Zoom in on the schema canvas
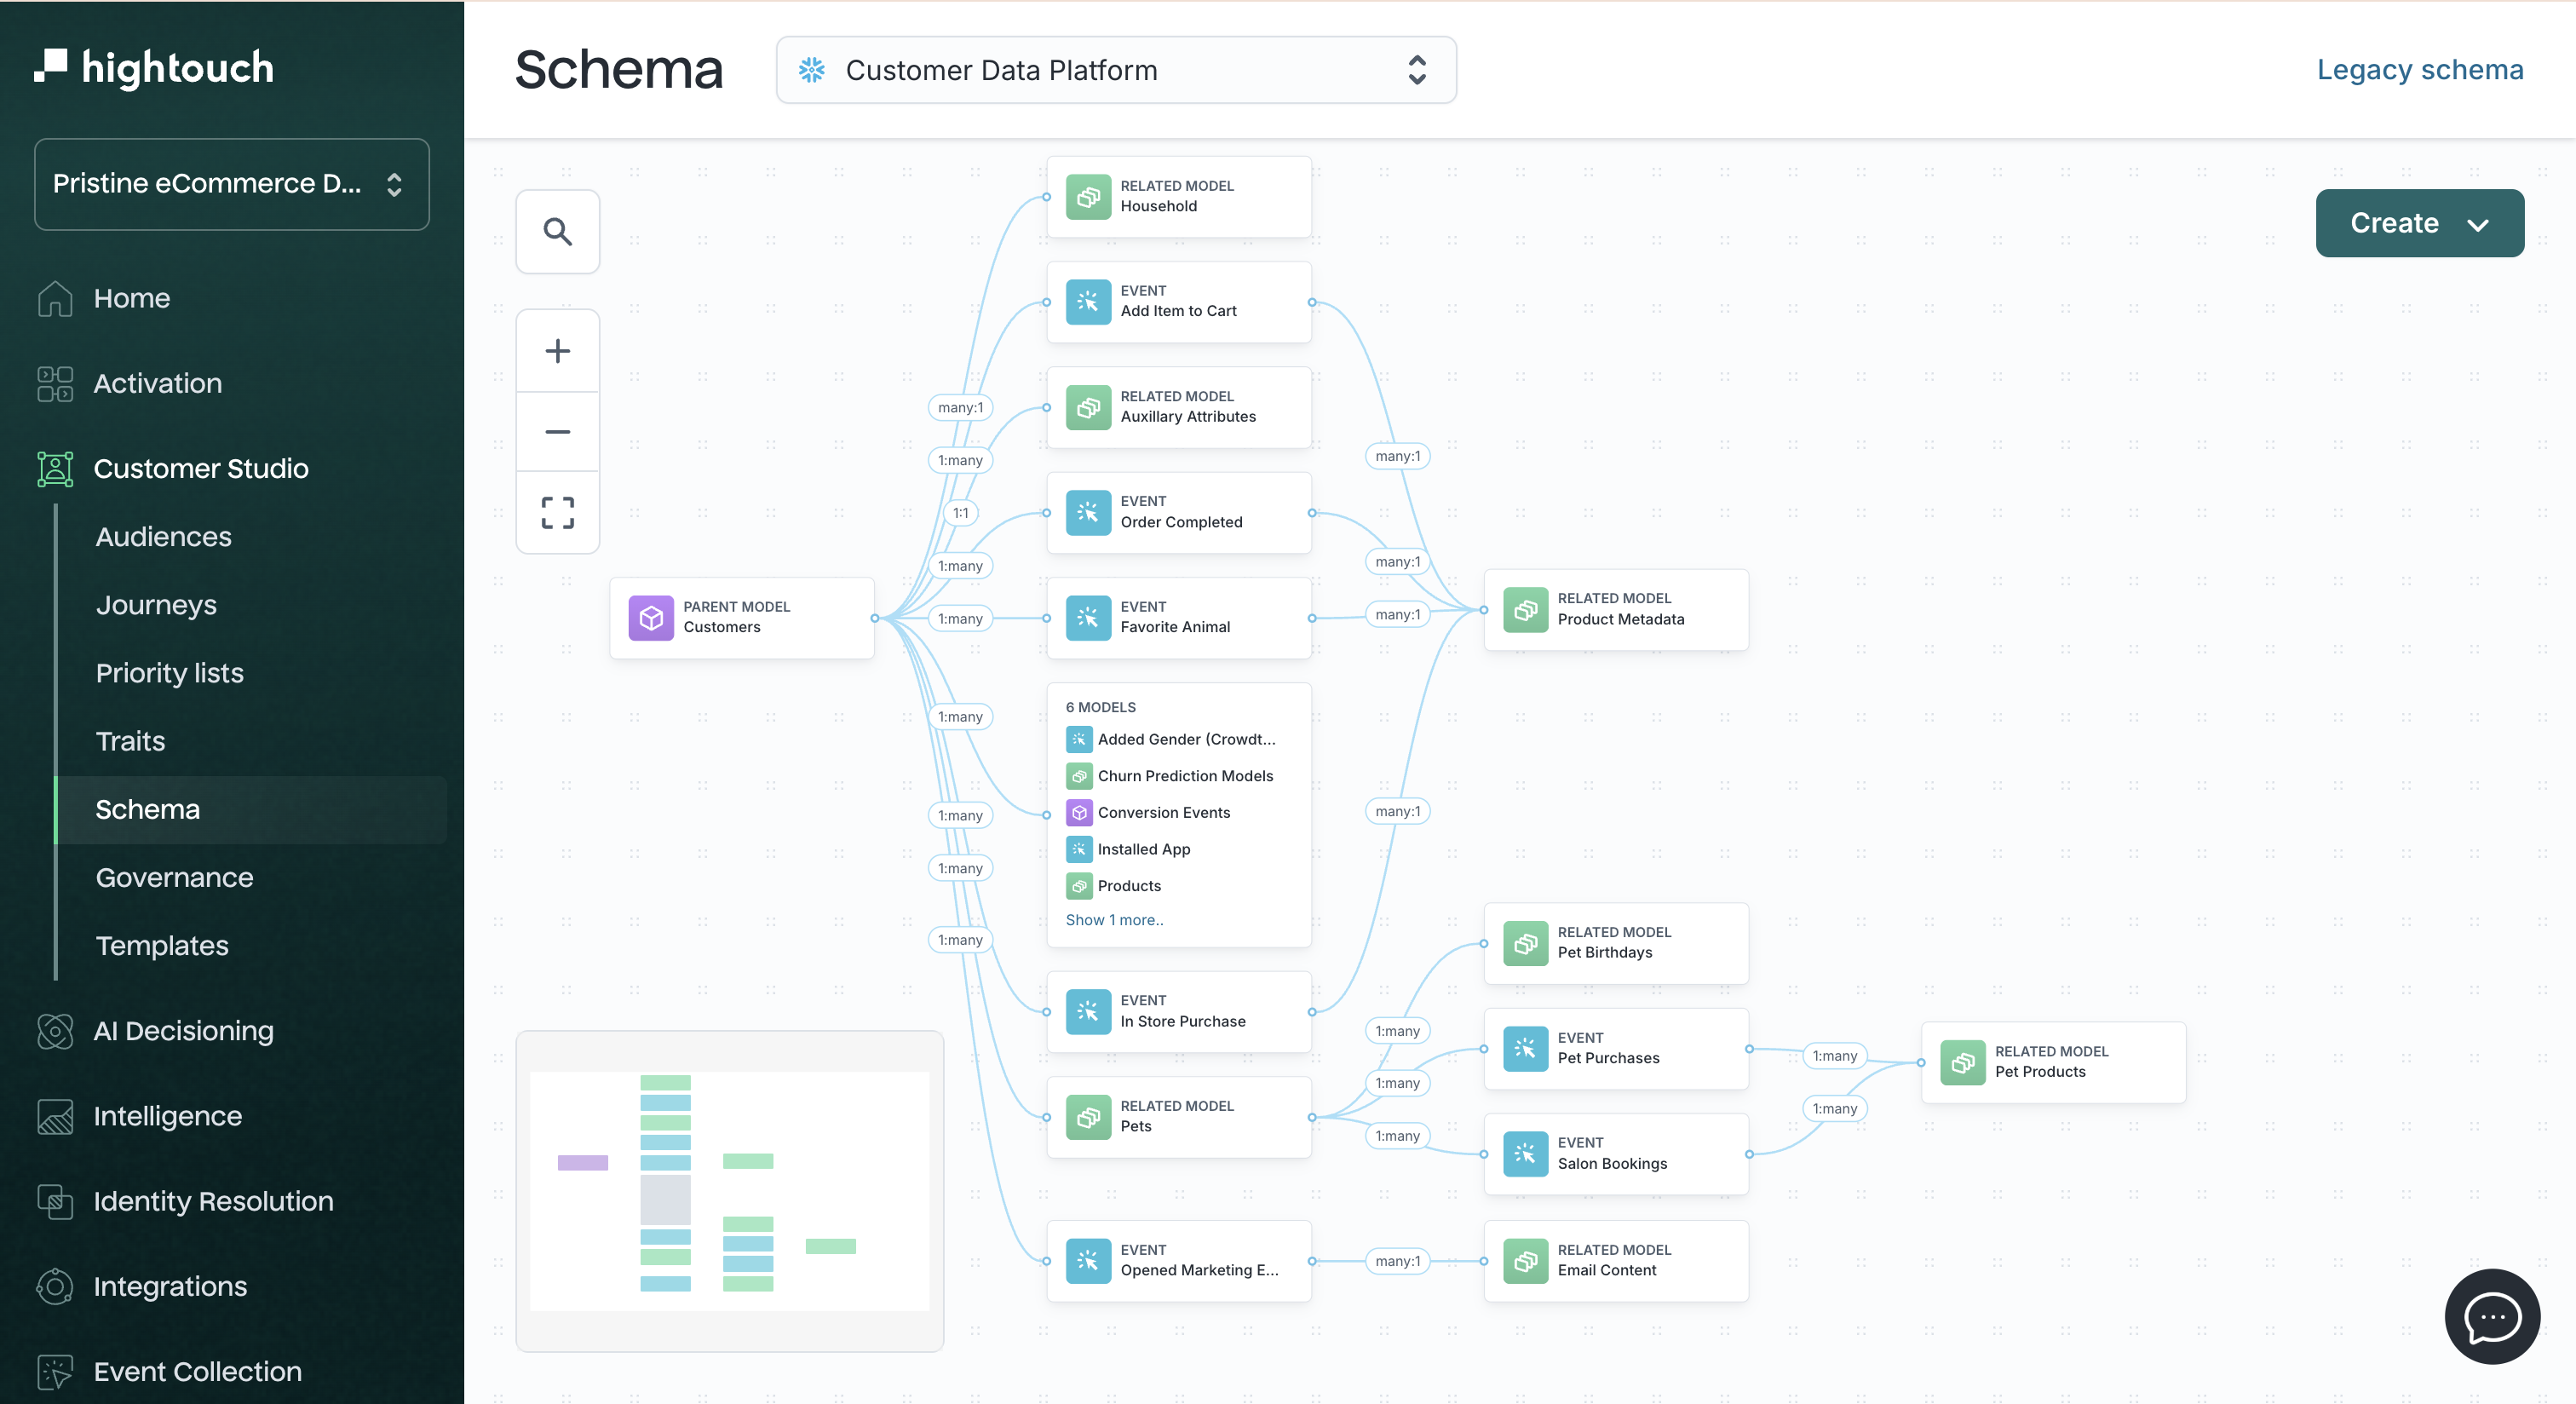 (x=558, y=351)
